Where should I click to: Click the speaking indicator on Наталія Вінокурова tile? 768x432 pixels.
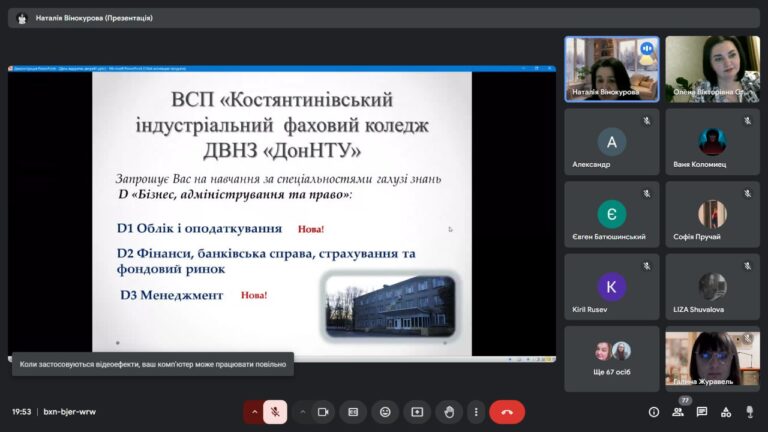coord(647,48)
